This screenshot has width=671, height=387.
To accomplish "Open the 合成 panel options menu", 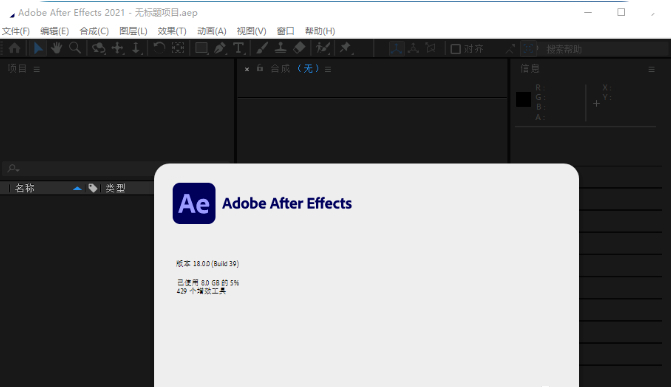I will pos(328,69).
